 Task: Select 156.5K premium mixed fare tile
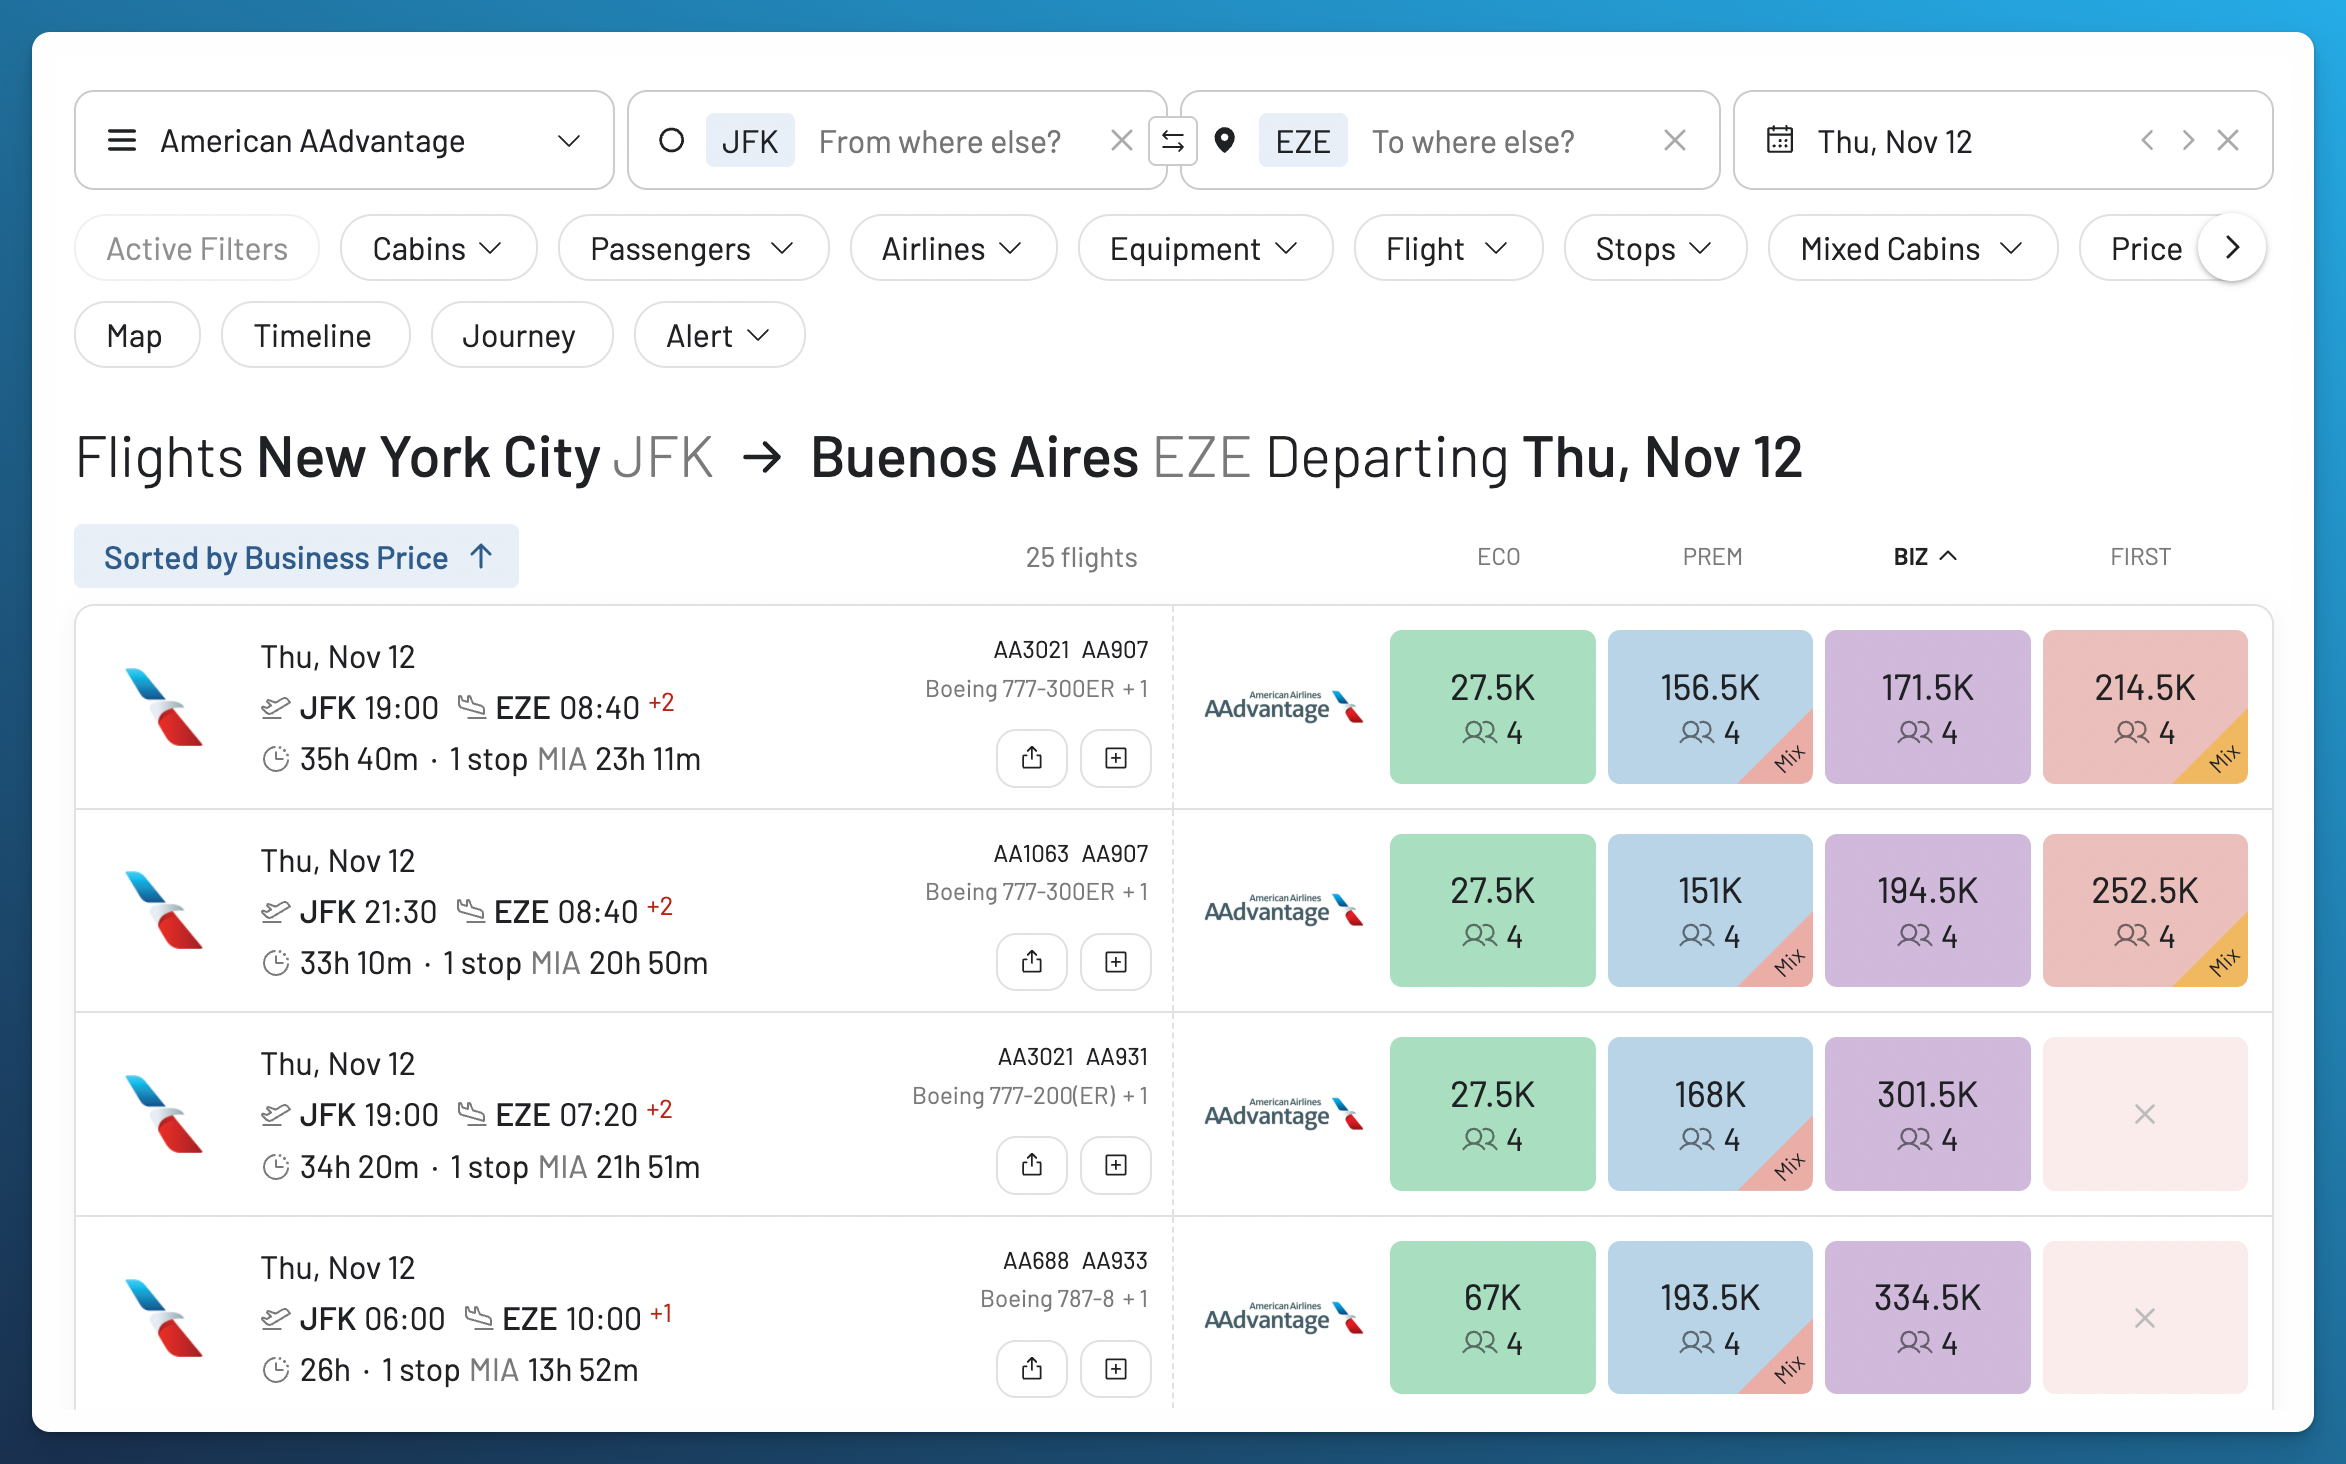[1710, 707]
